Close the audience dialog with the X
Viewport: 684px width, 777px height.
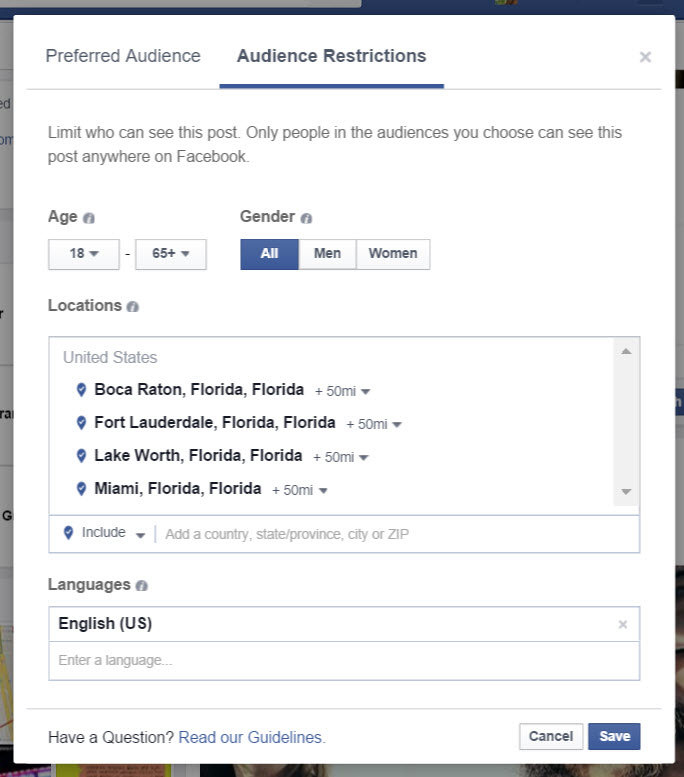tap(645, 57)
